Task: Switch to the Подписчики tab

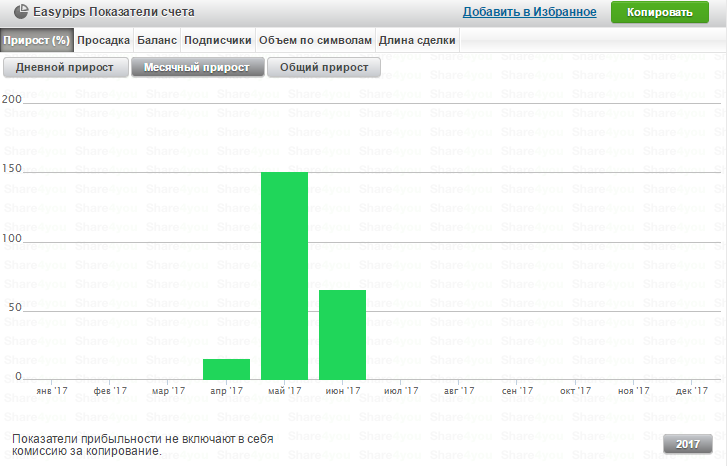Action: [218, 40]
